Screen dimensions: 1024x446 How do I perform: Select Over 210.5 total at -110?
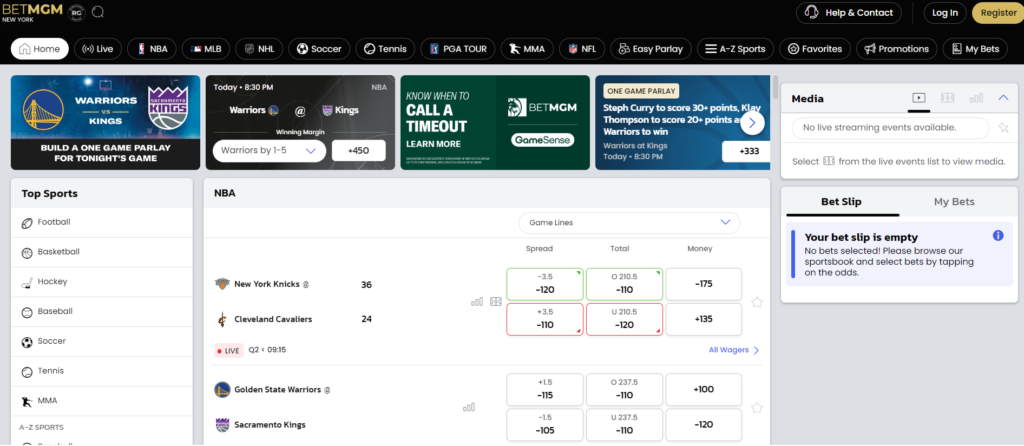click(624, 284)
